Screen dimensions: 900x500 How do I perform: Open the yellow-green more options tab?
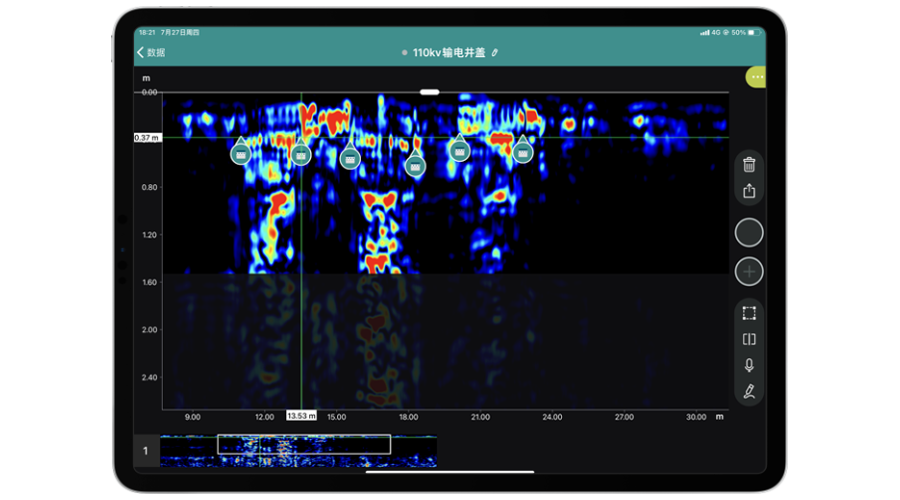[x=756, y=77]
